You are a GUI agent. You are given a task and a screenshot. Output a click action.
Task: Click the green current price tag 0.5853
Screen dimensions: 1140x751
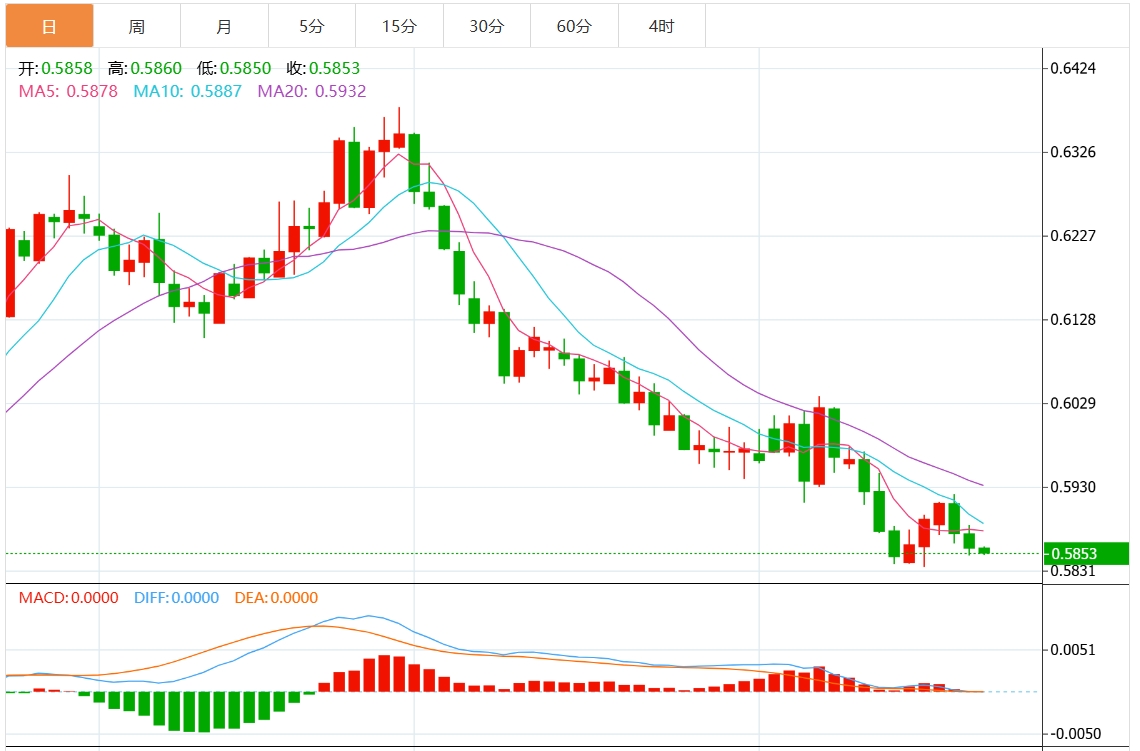click(1086, 553)
